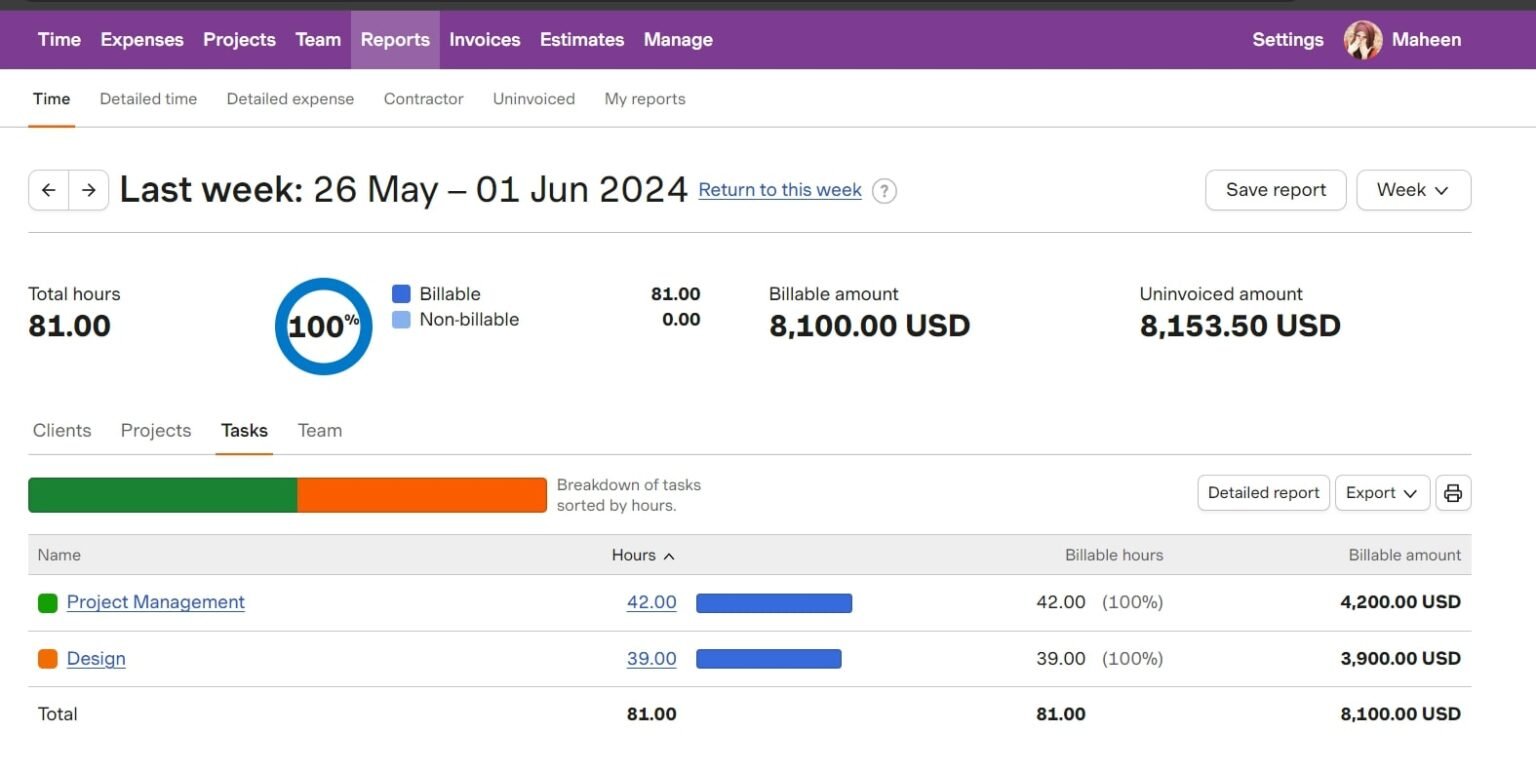The height and width of the screenshot is (770, 1536).
Task: Open the Detailed report button
Action: [1263, 493]
